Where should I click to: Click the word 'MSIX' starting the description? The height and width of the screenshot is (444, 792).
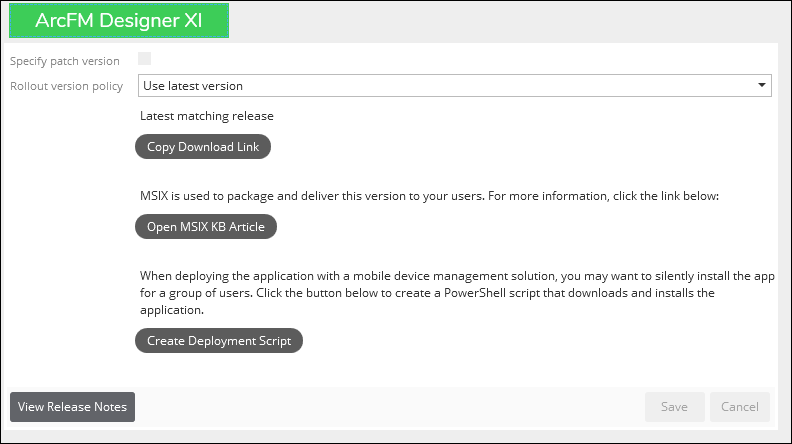pos(154,196)
